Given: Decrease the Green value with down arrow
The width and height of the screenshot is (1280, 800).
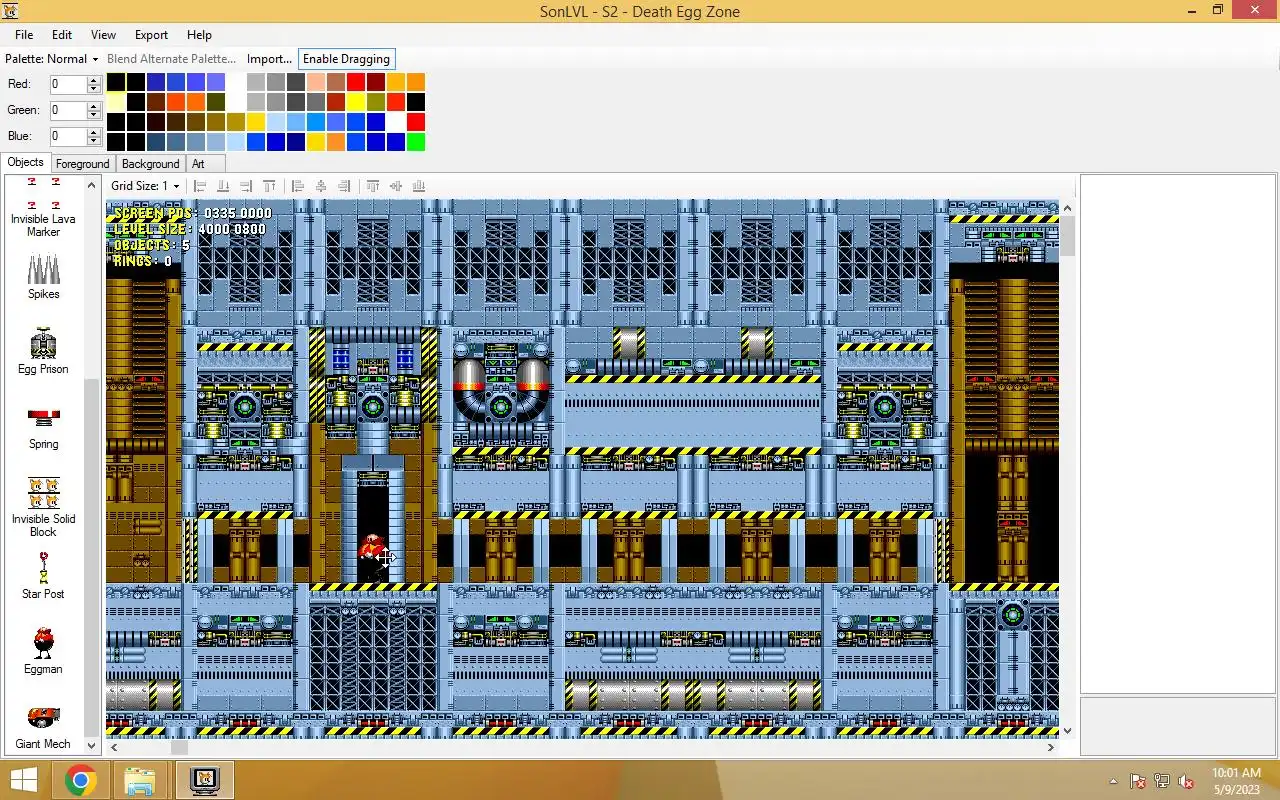Looking at the screenshot, I should [x=94, y=115].
